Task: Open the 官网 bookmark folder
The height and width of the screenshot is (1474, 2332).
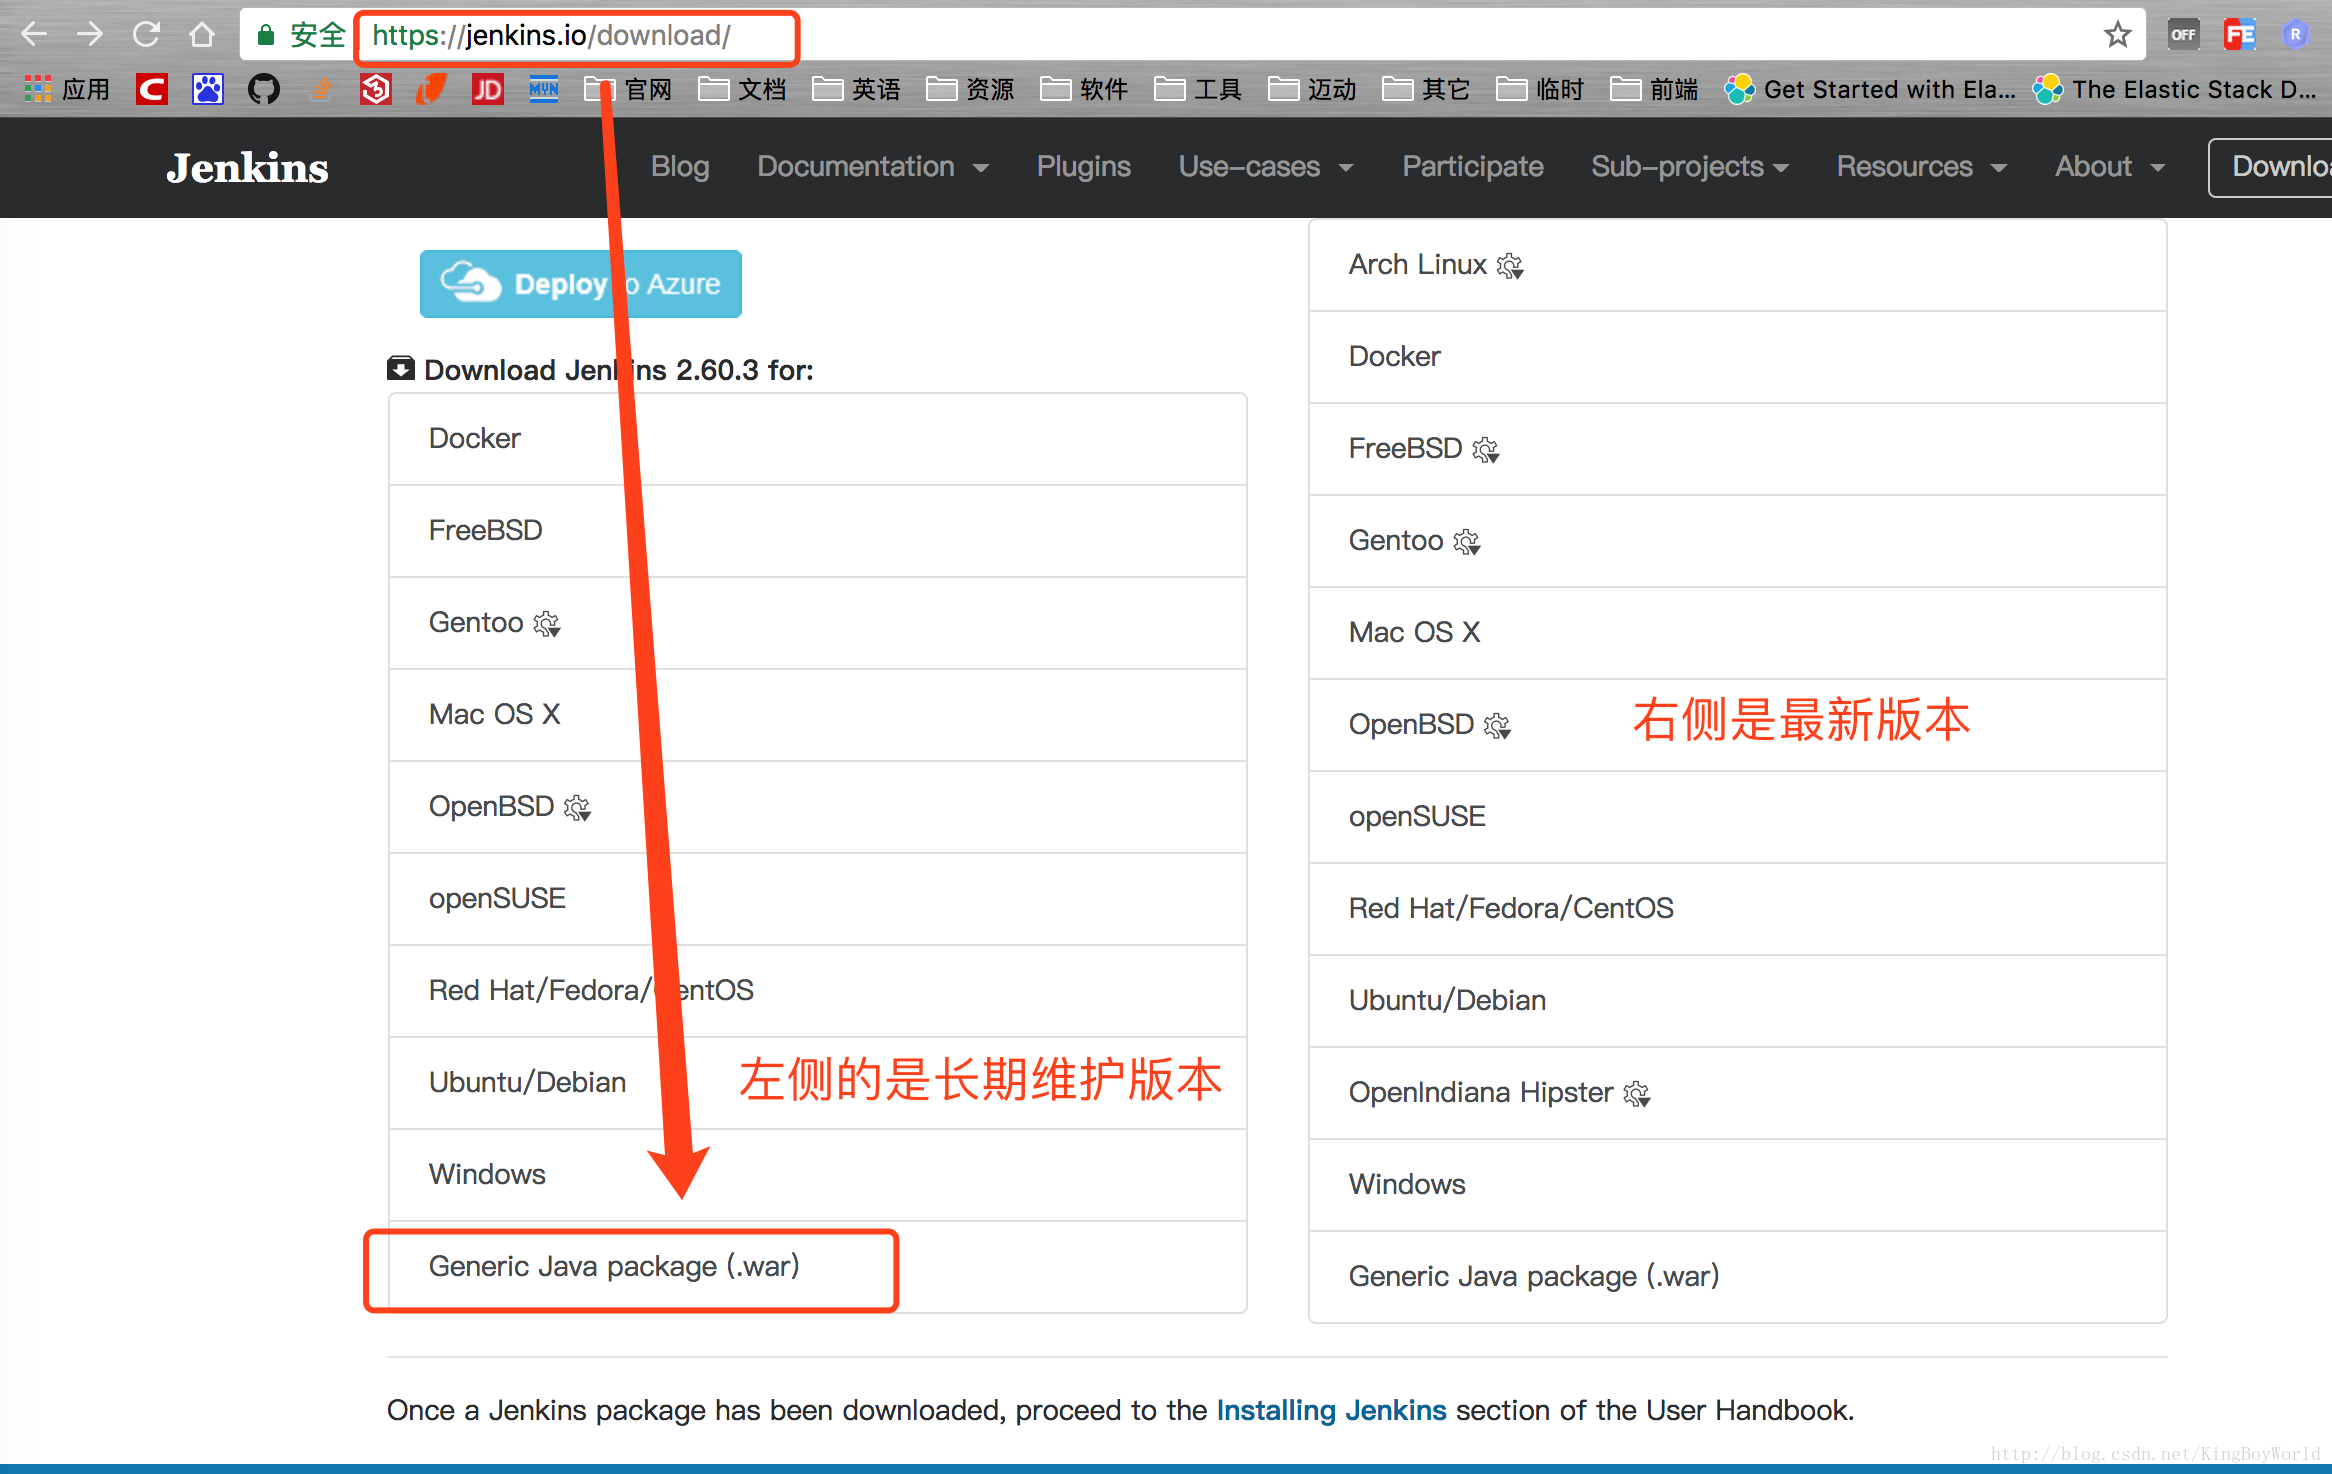Action: pos(628,90)
